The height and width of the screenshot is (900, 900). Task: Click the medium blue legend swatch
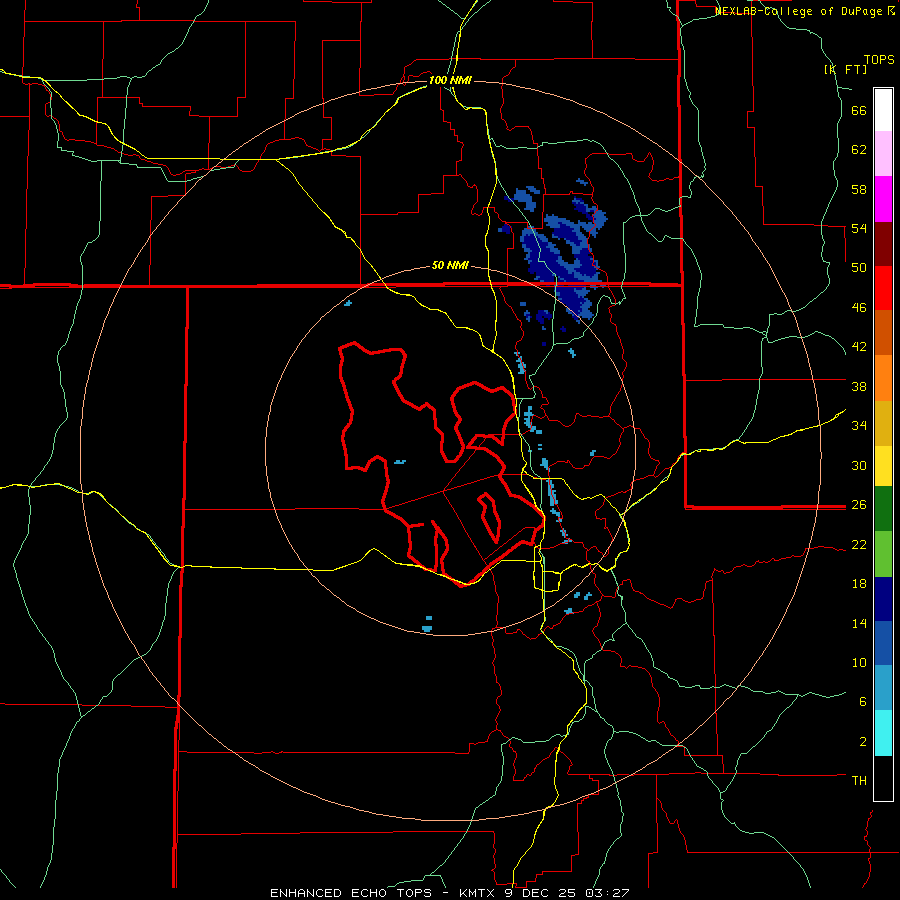883,643
